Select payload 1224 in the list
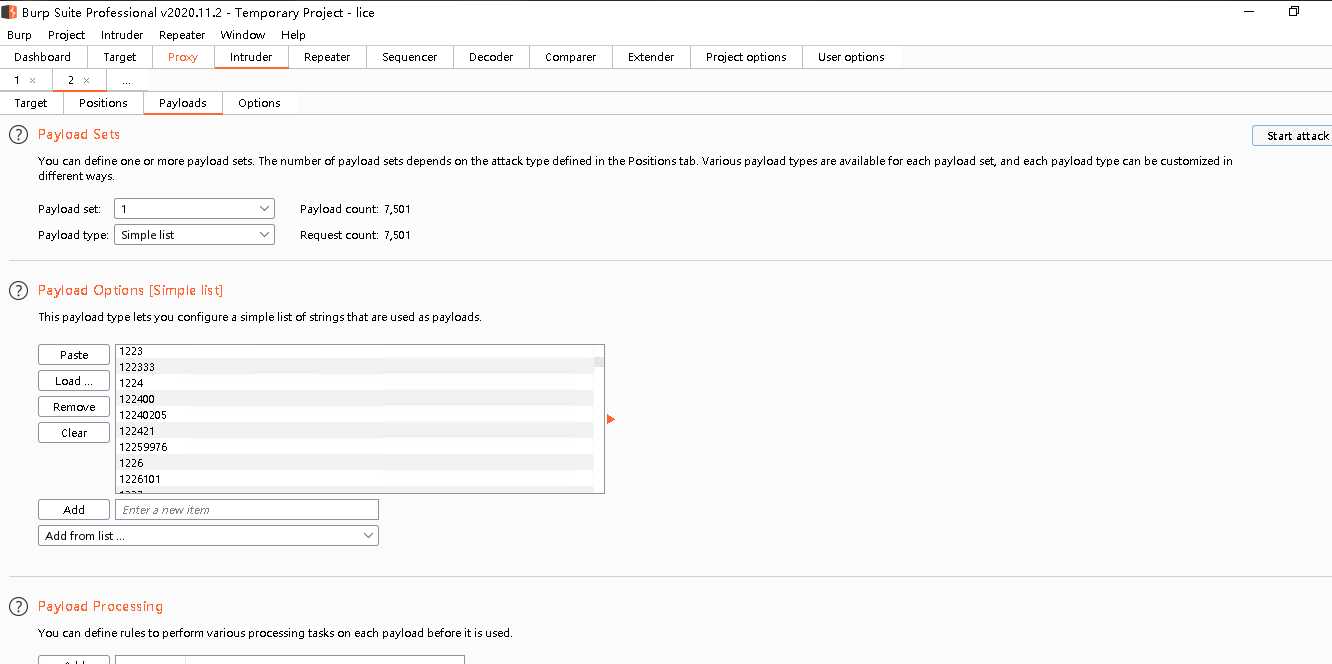Image resolution: width=1332 pixels, height=664 pixels. [x=355, y=383]
